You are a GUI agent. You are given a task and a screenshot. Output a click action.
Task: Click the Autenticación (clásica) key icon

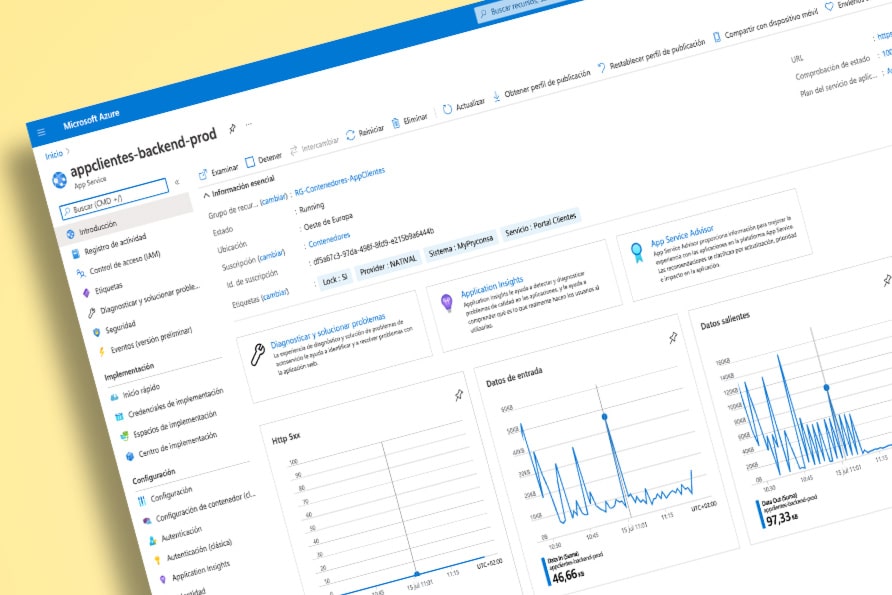(158, 560)
